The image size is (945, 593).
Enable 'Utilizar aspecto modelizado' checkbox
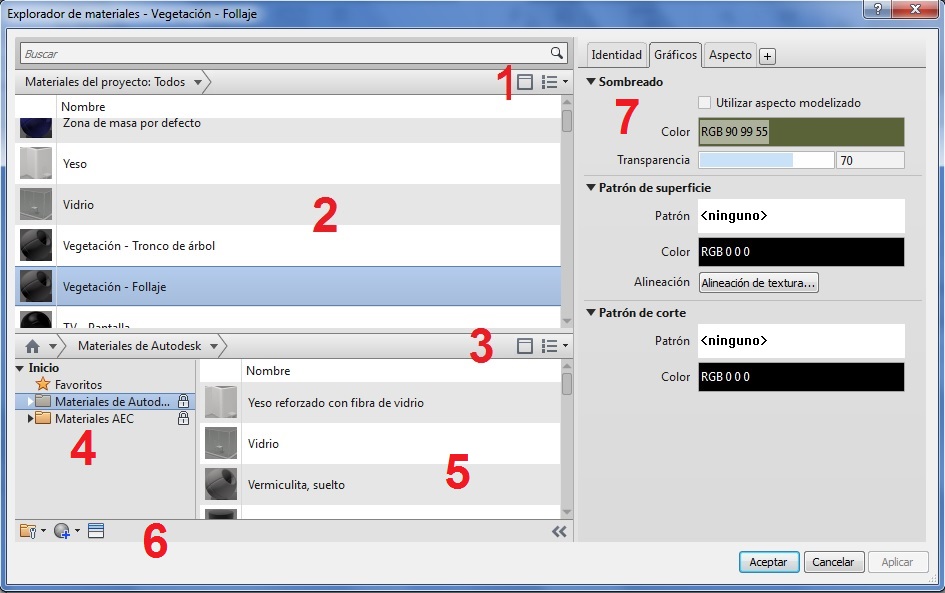705,103
